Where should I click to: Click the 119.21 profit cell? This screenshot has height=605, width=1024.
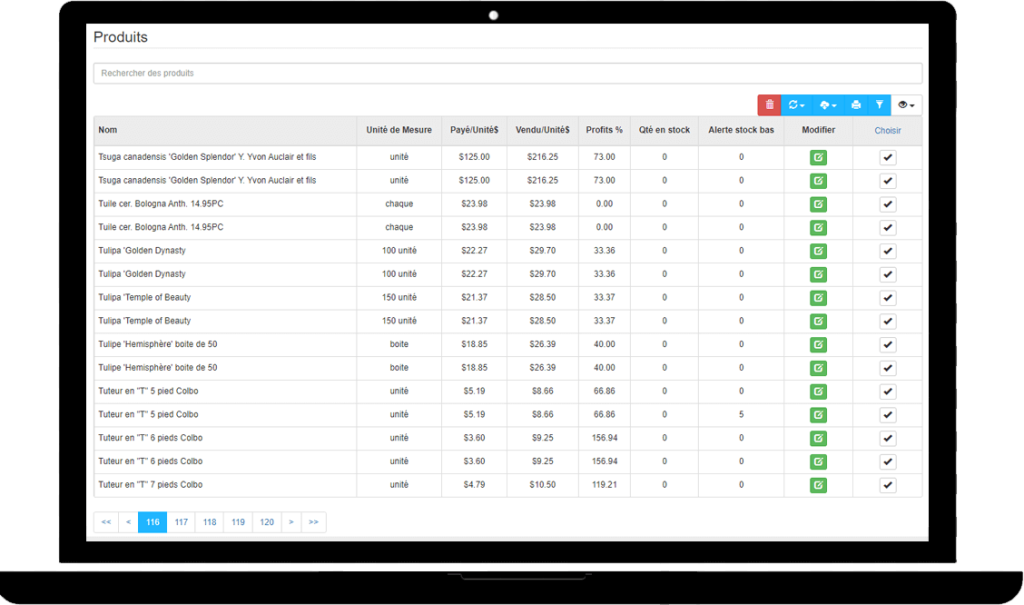click(x=604, y=485)
